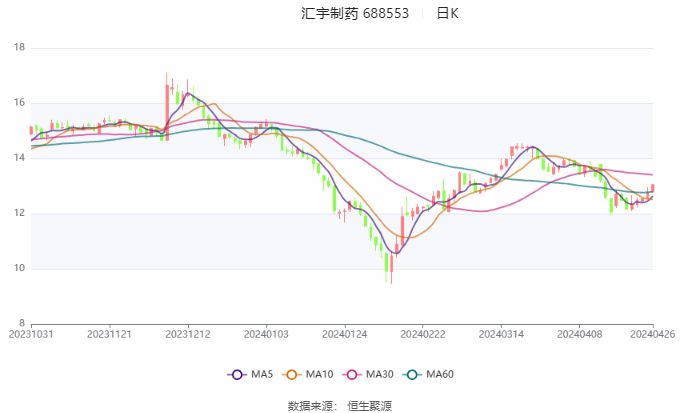Select the 20231212 date axis label

(187, 334)
